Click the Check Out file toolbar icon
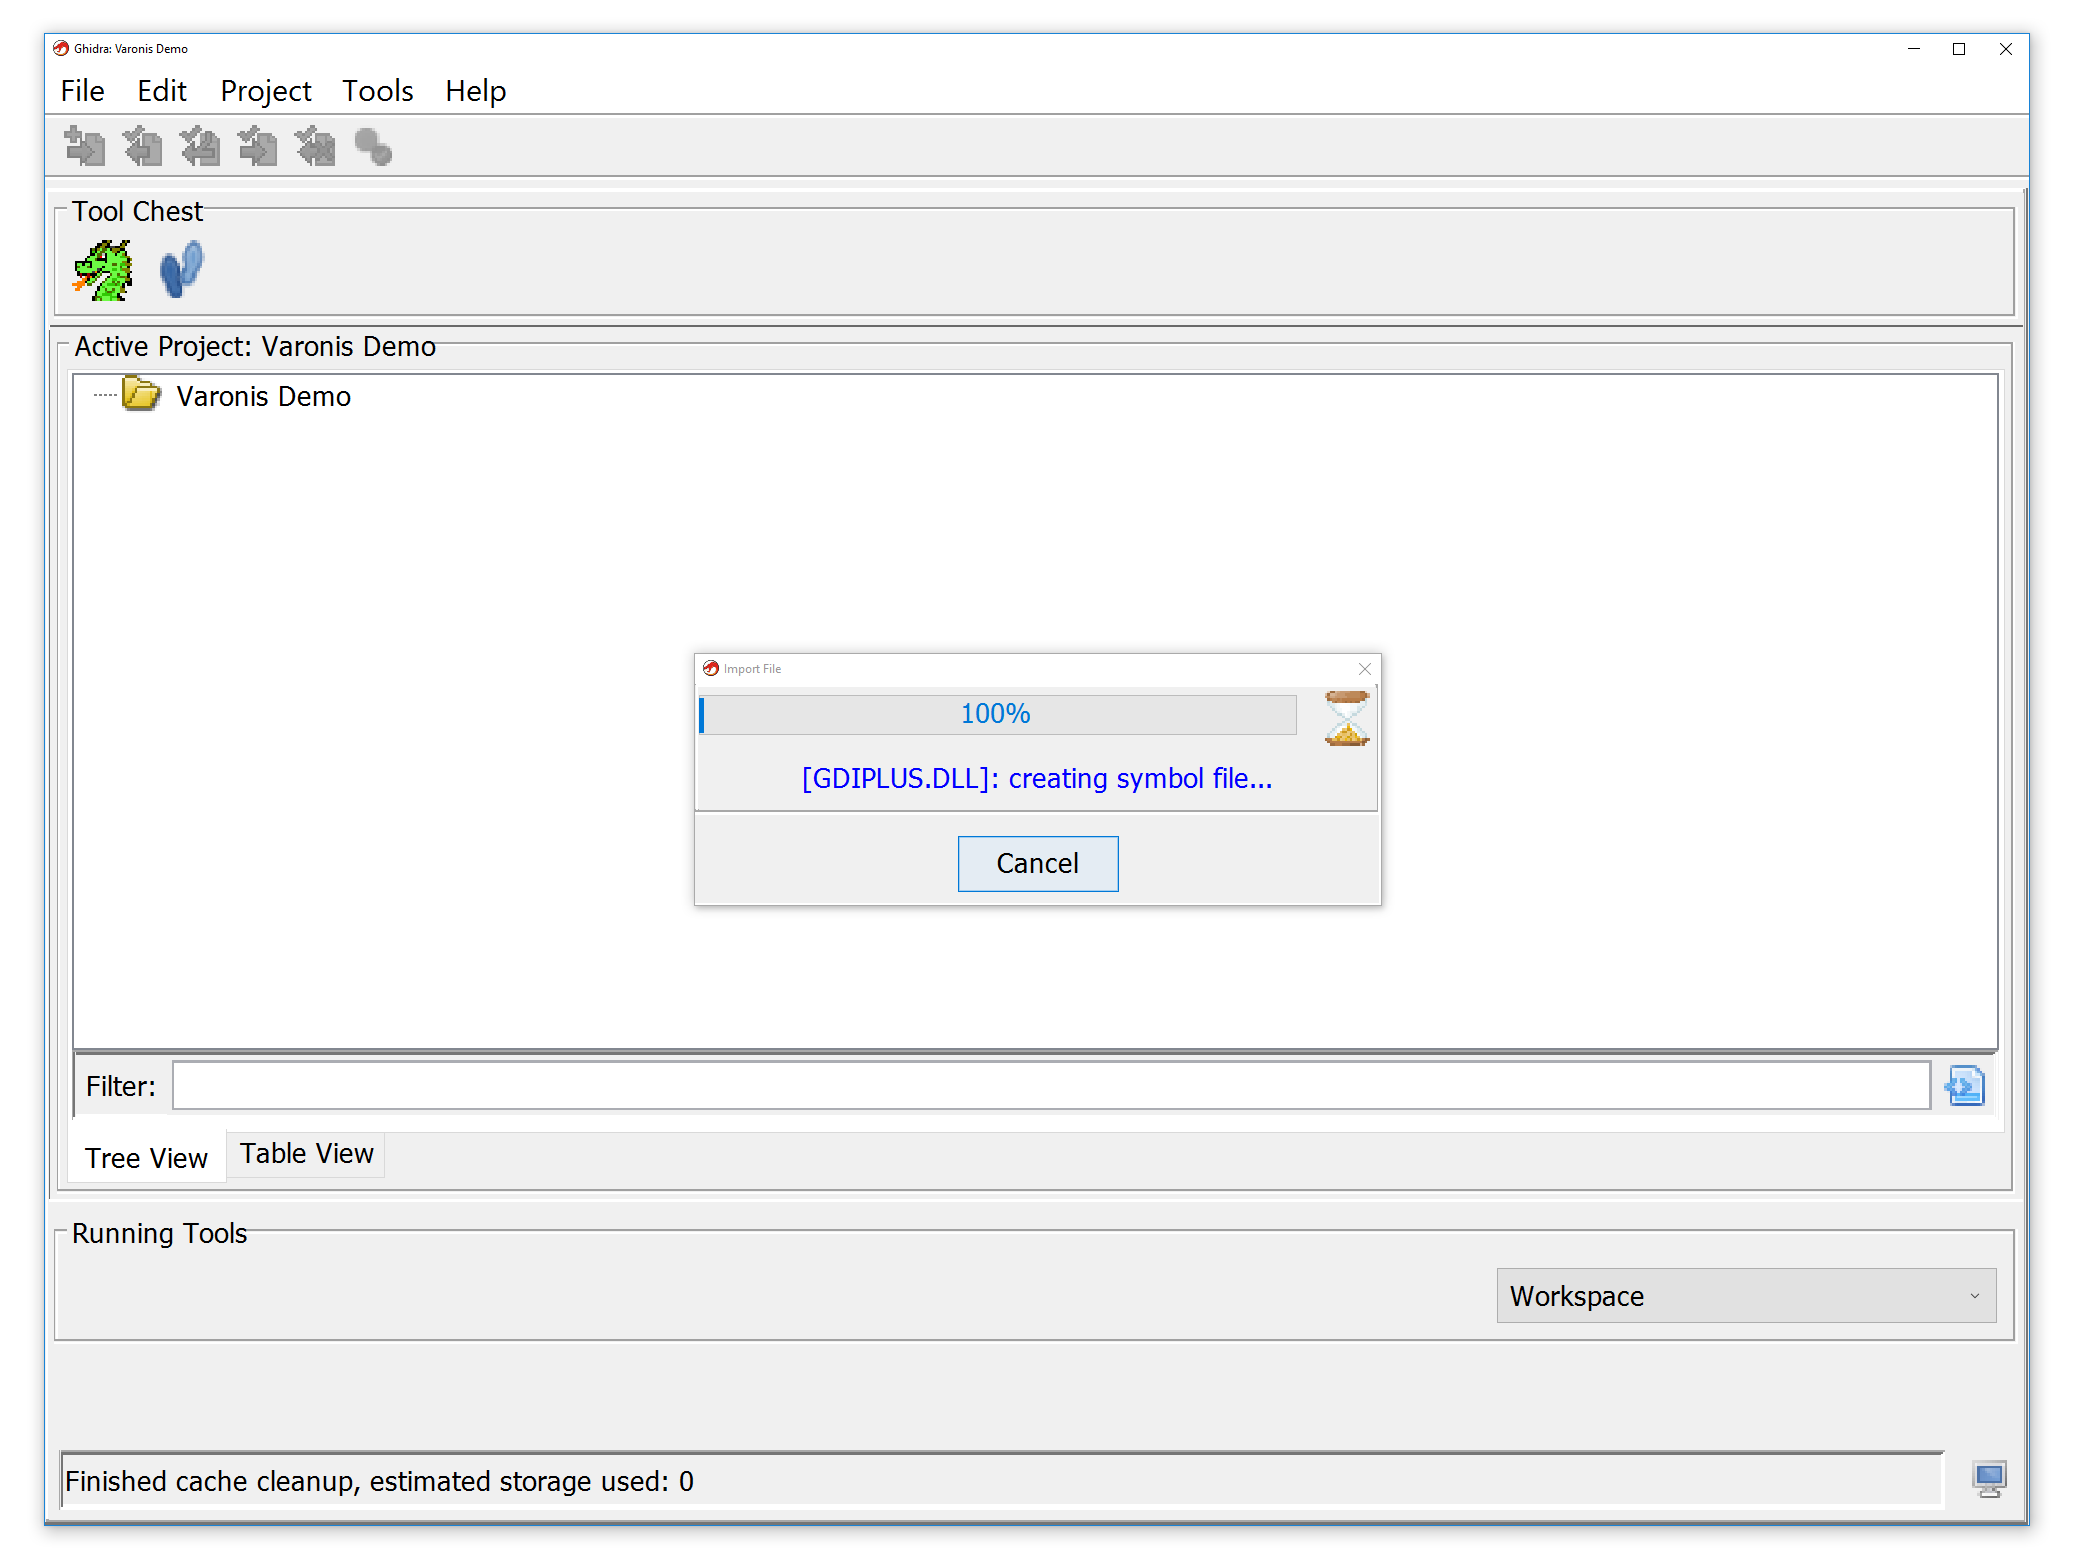The width and height of the screenshot is (2086, 1568). click(143, 146)
